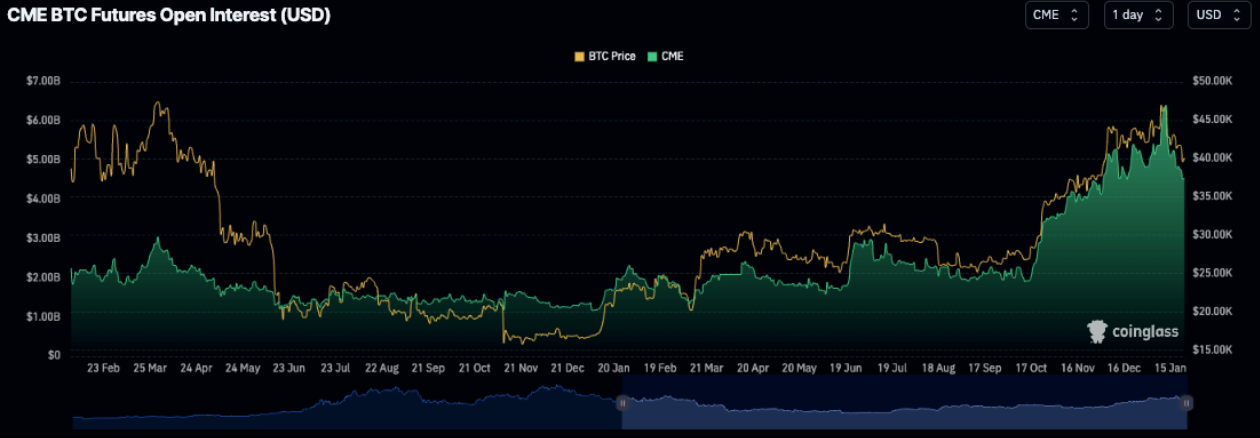Click the green CME legend swatch
The height and width of the screenshot is (438, 1260).
(x=653, y=56)
